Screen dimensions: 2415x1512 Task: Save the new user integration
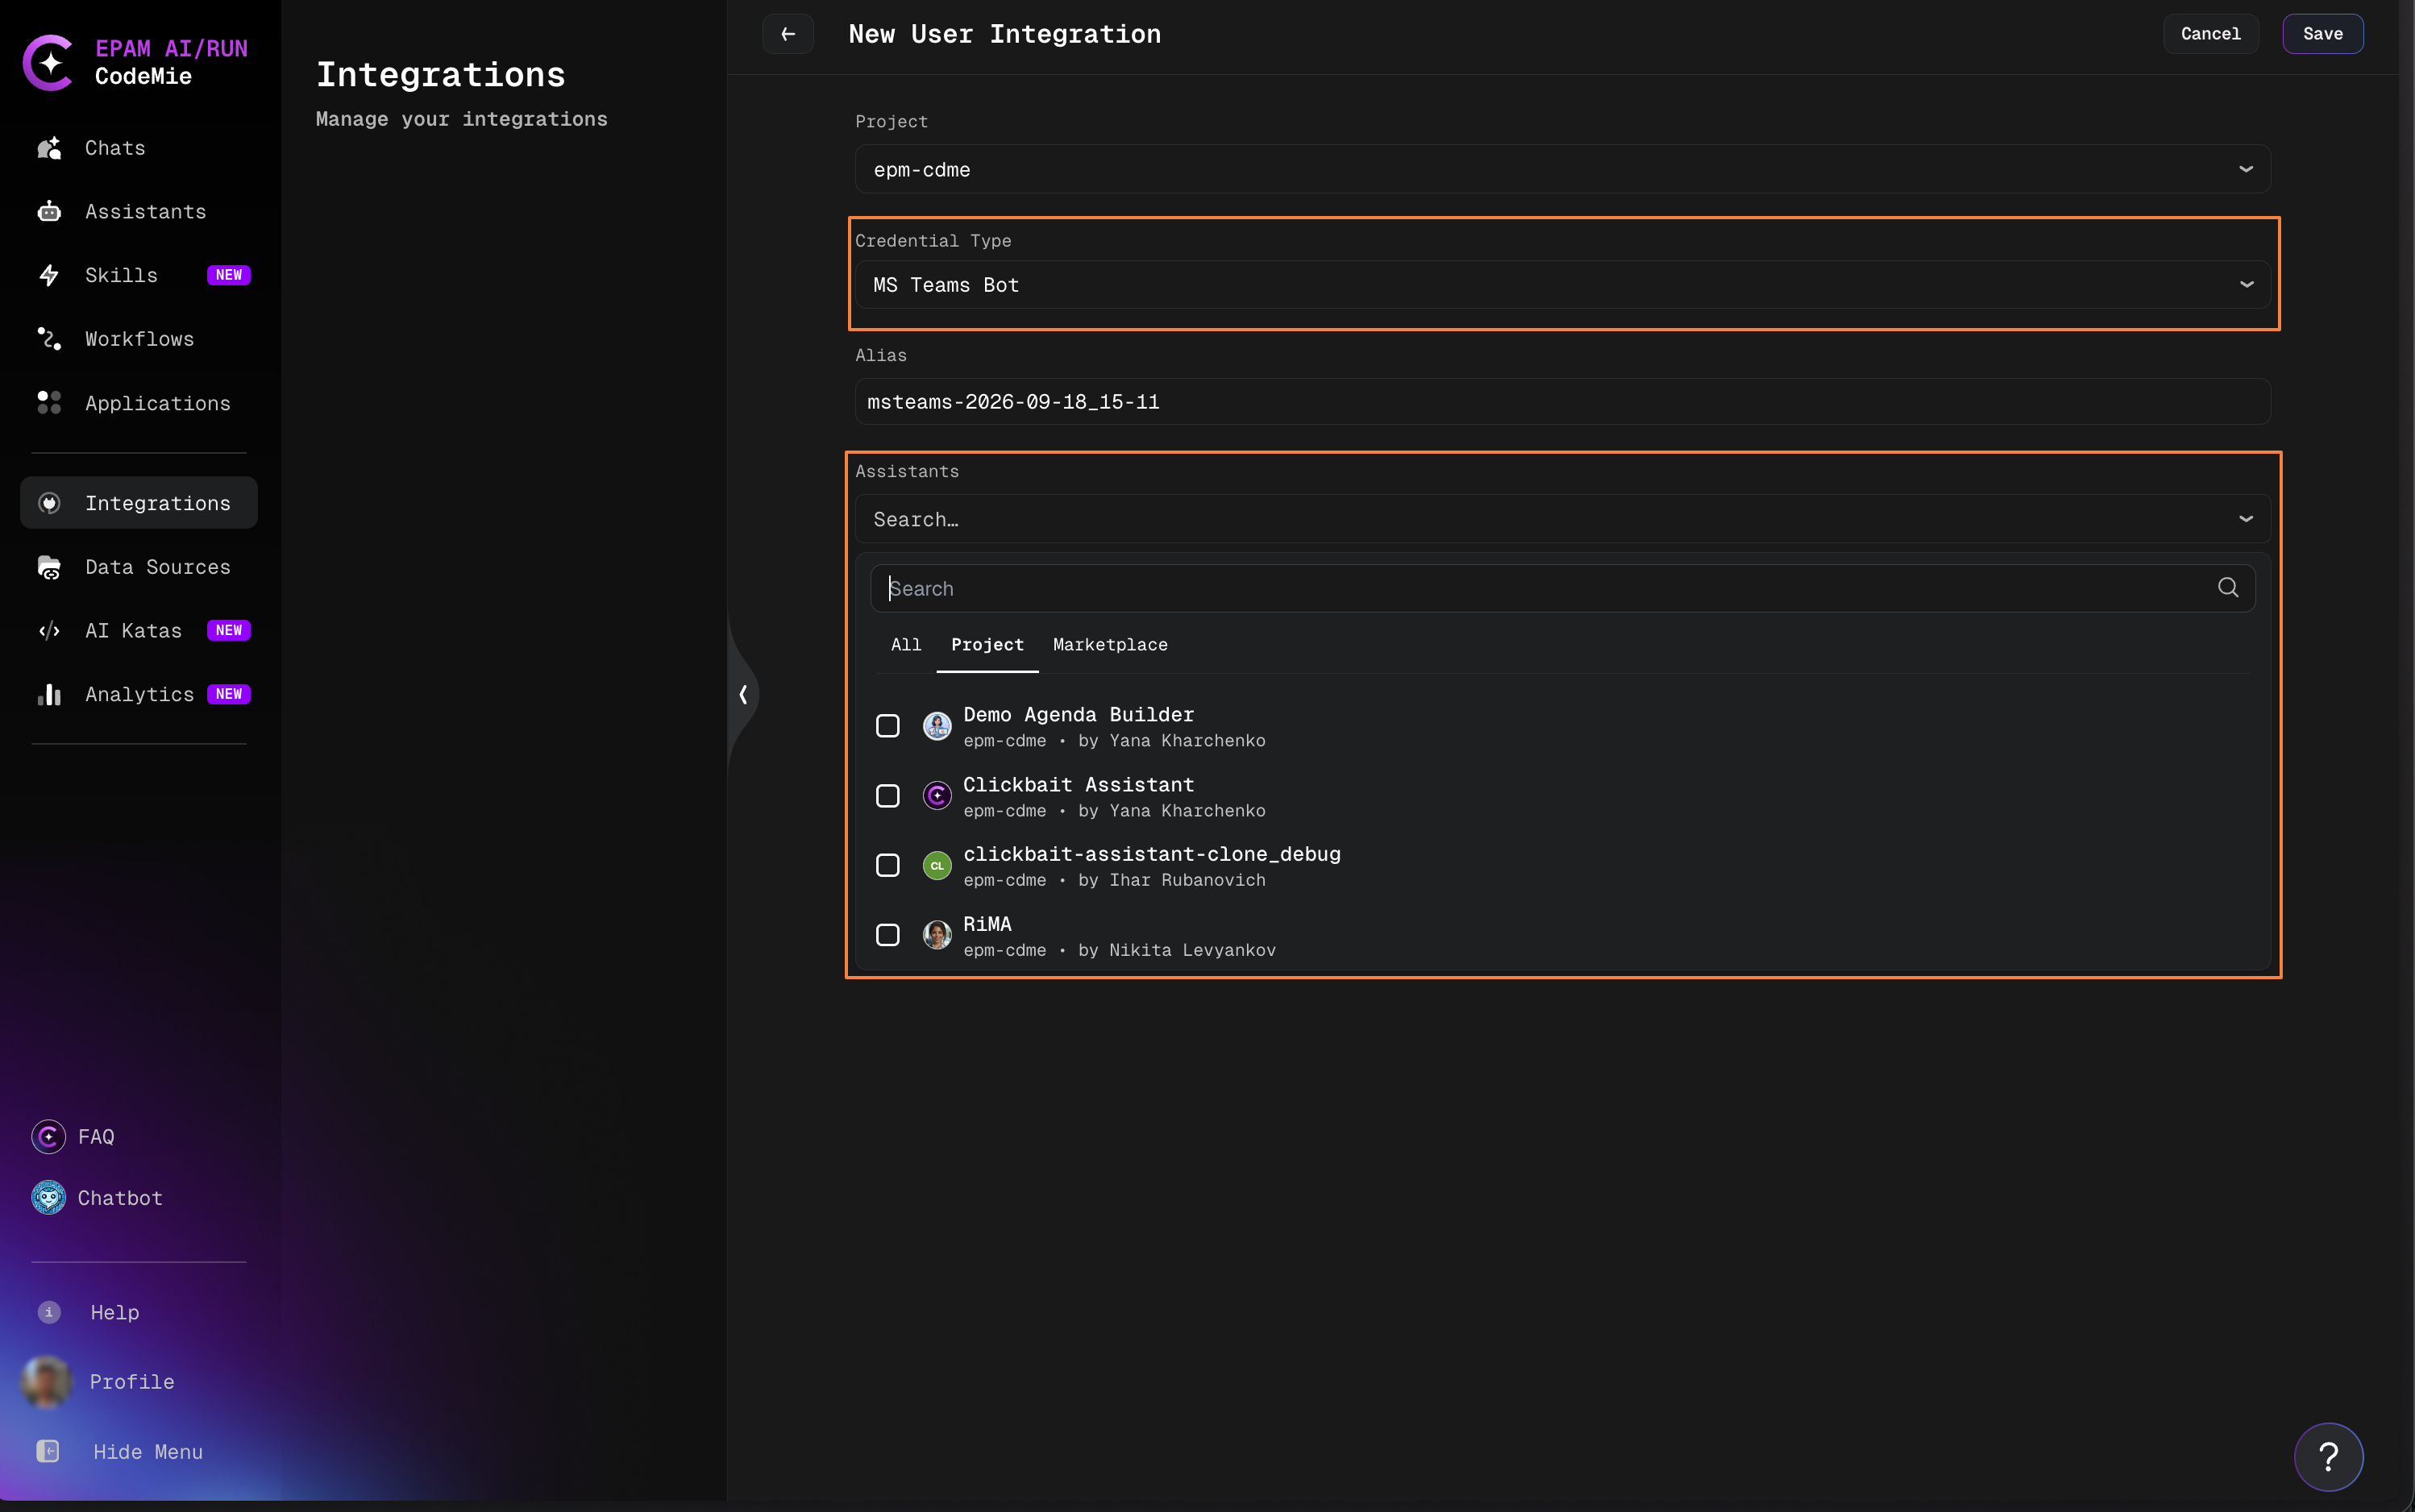[2322, 34]
